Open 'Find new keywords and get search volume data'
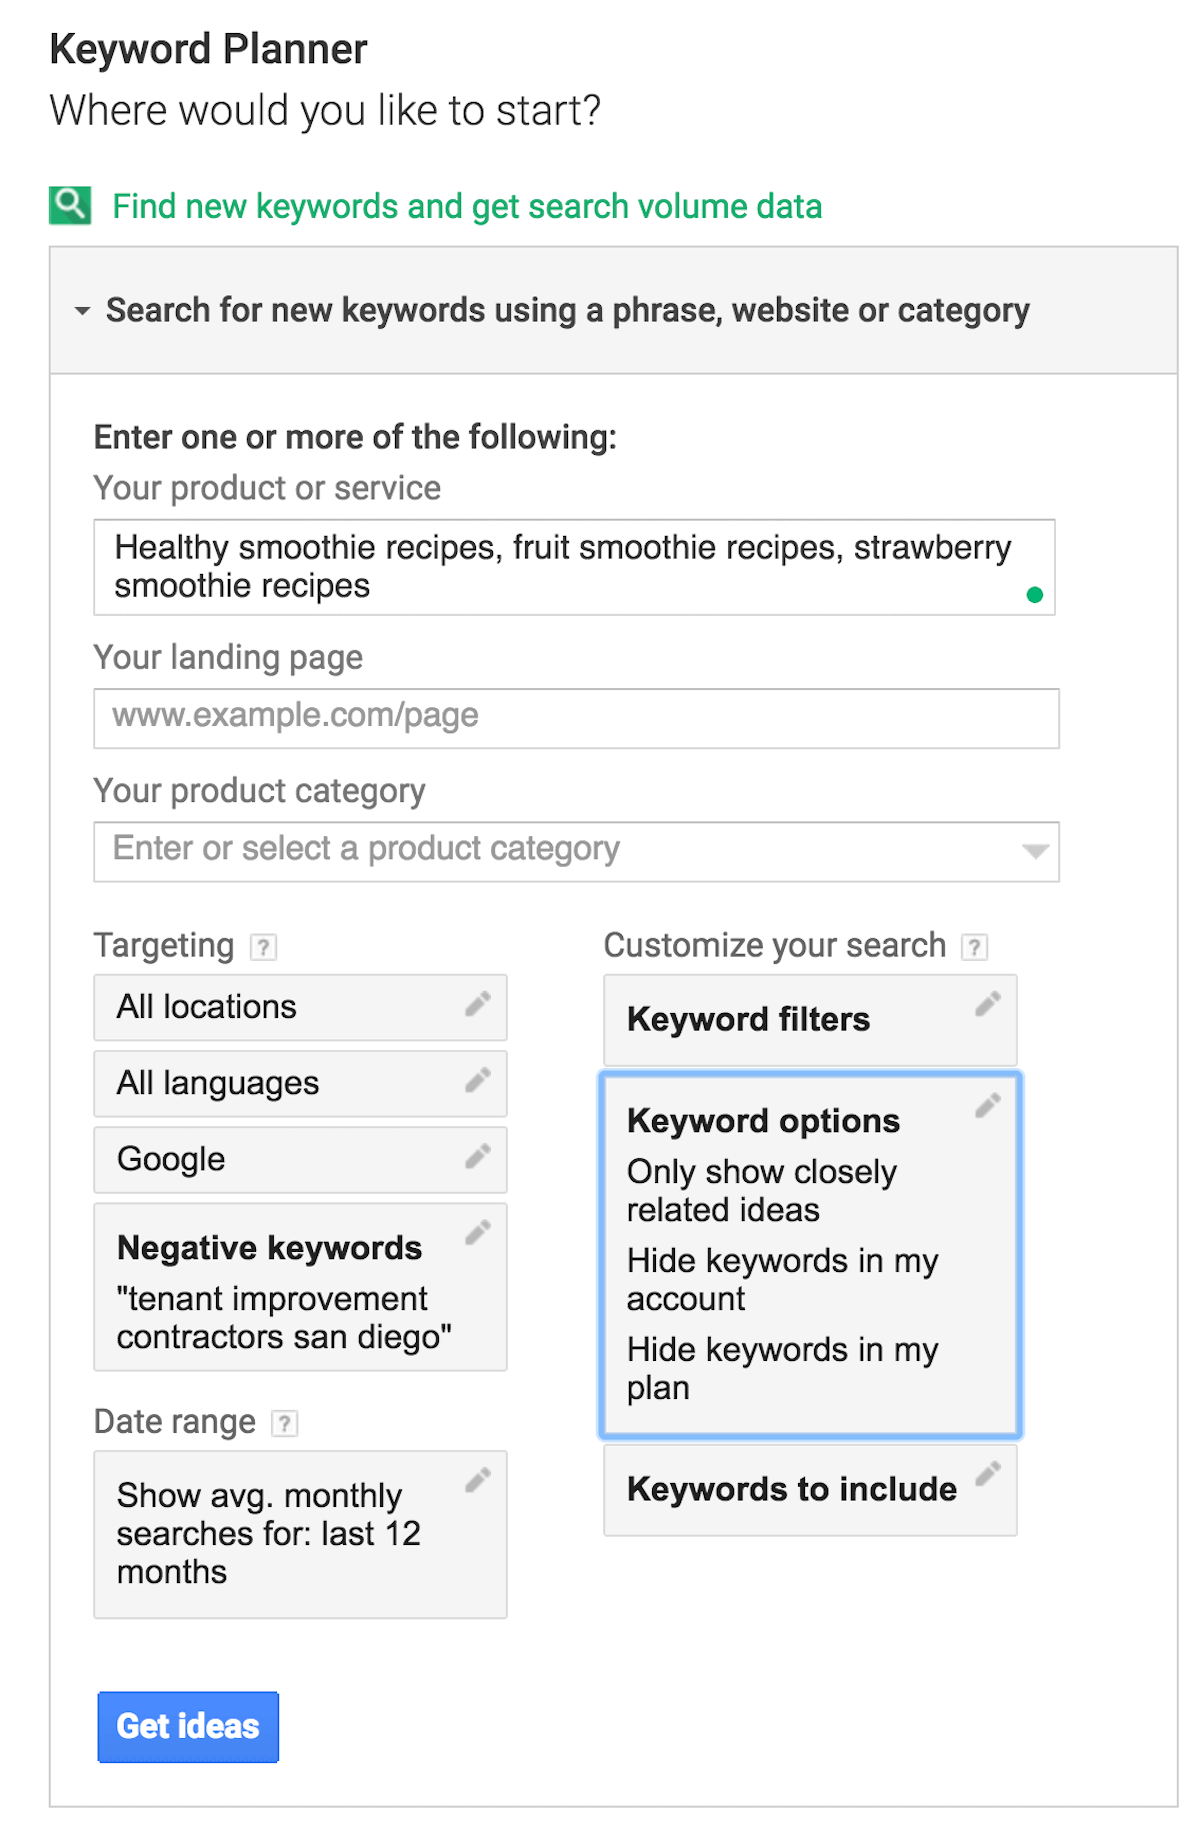1200x1831 pixels. [x=466, y=206]
